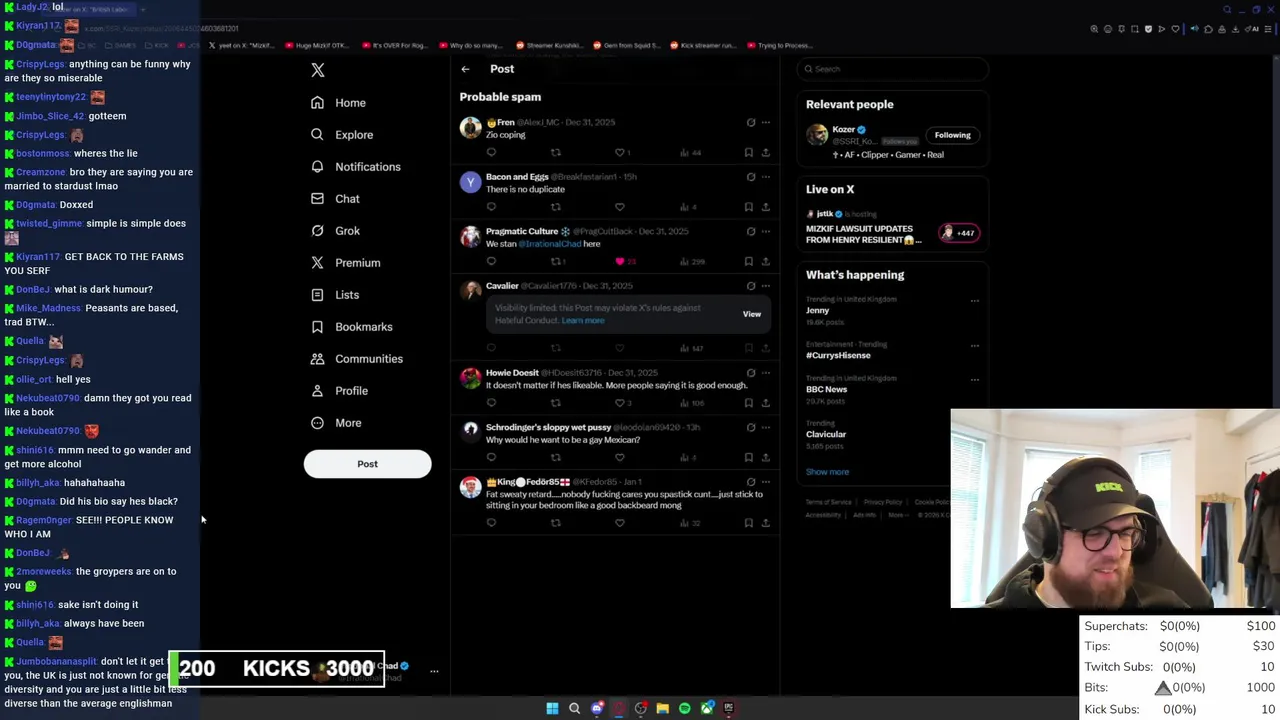Bookmark Fren's post
The height and width of the screenshot is (720, 1280).
(748, 153)
